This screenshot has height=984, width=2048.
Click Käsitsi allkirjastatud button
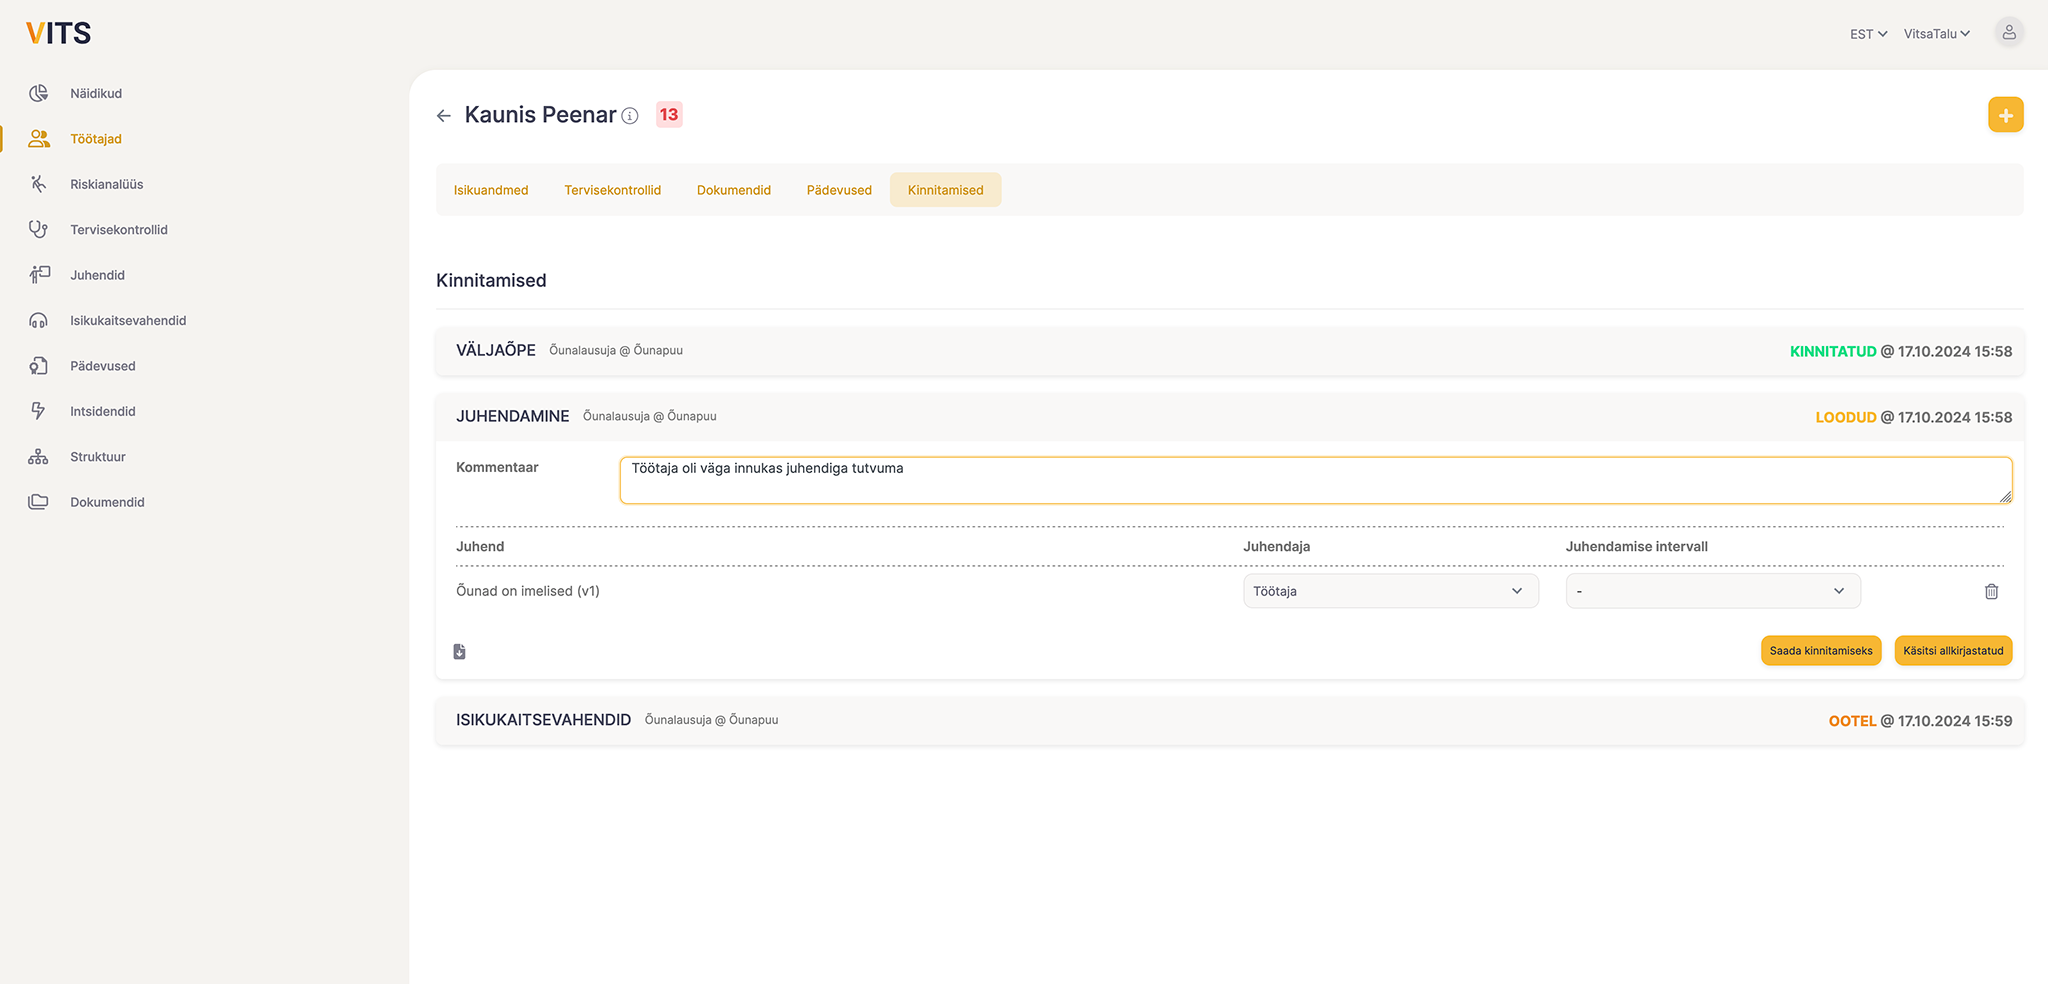[x=1952, y=651]
